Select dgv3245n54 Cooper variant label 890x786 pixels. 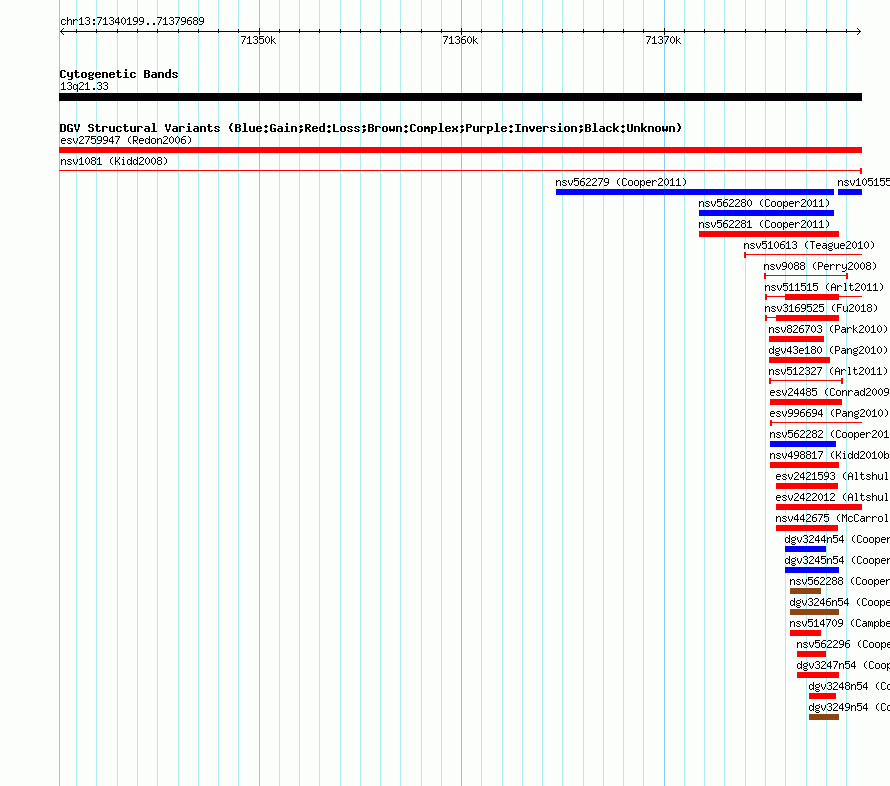(x=837, y=560)
